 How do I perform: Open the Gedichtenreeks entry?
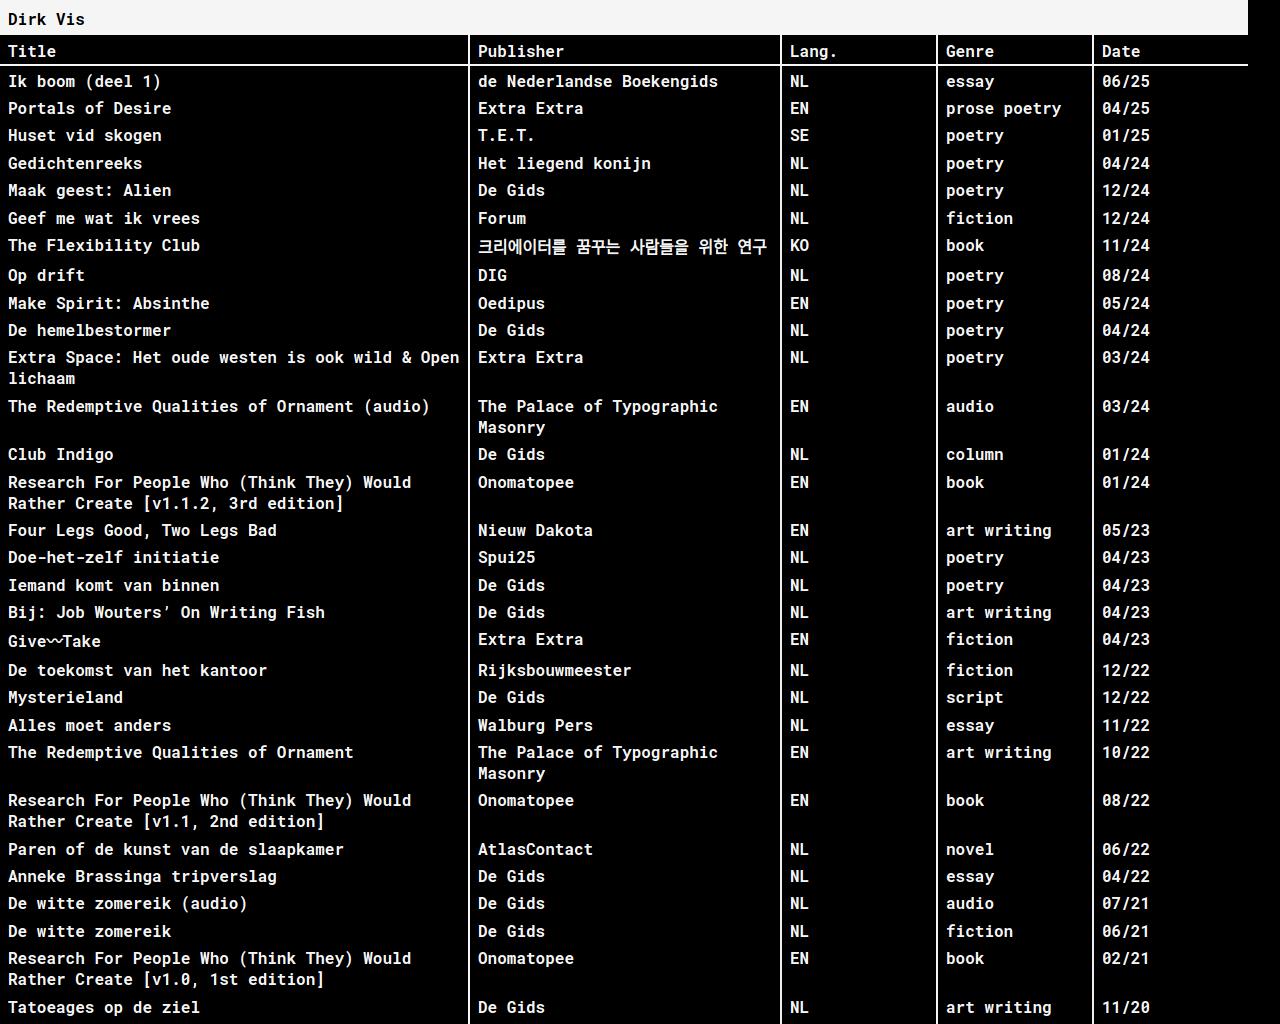pos(75,163)
